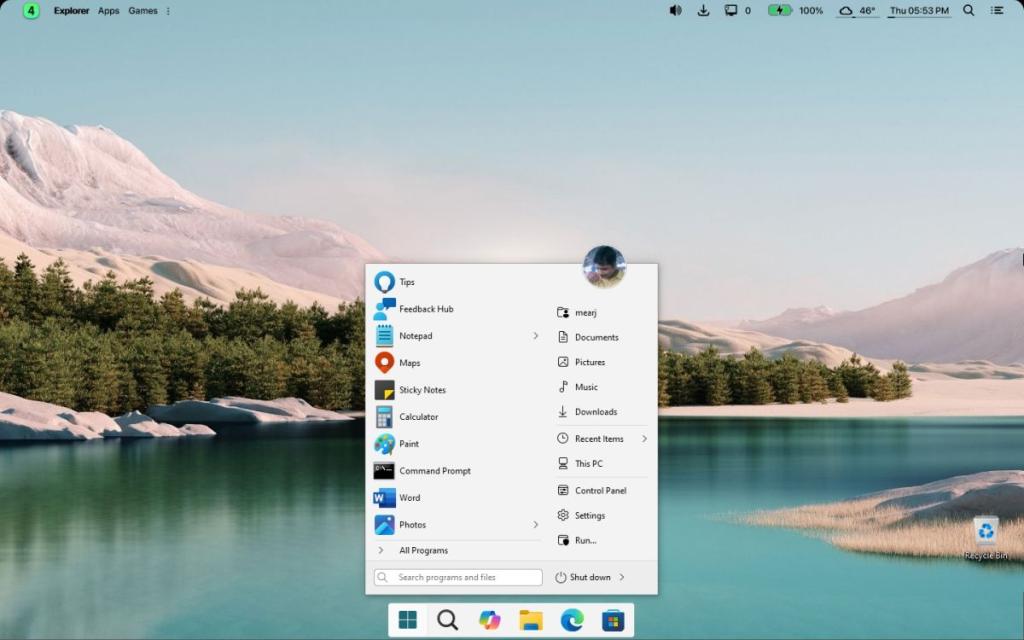The width and height of the screenshot is (1024, 640).
Task: Open Shut down options arrow
Action: [x=622, y=577]
